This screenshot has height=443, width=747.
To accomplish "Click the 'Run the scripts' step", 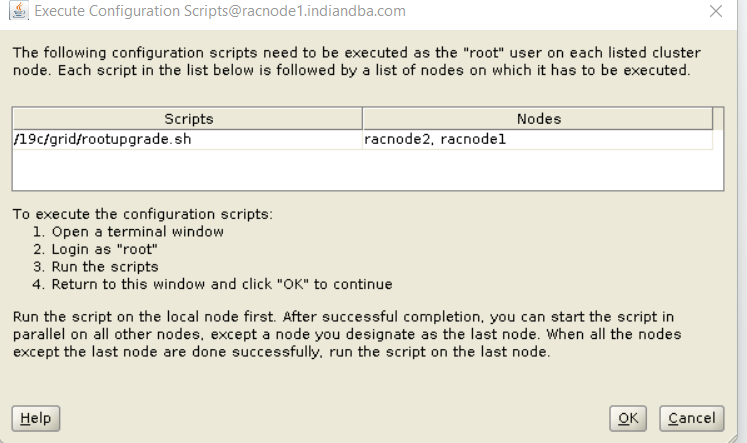I will (x=96, y=267).
